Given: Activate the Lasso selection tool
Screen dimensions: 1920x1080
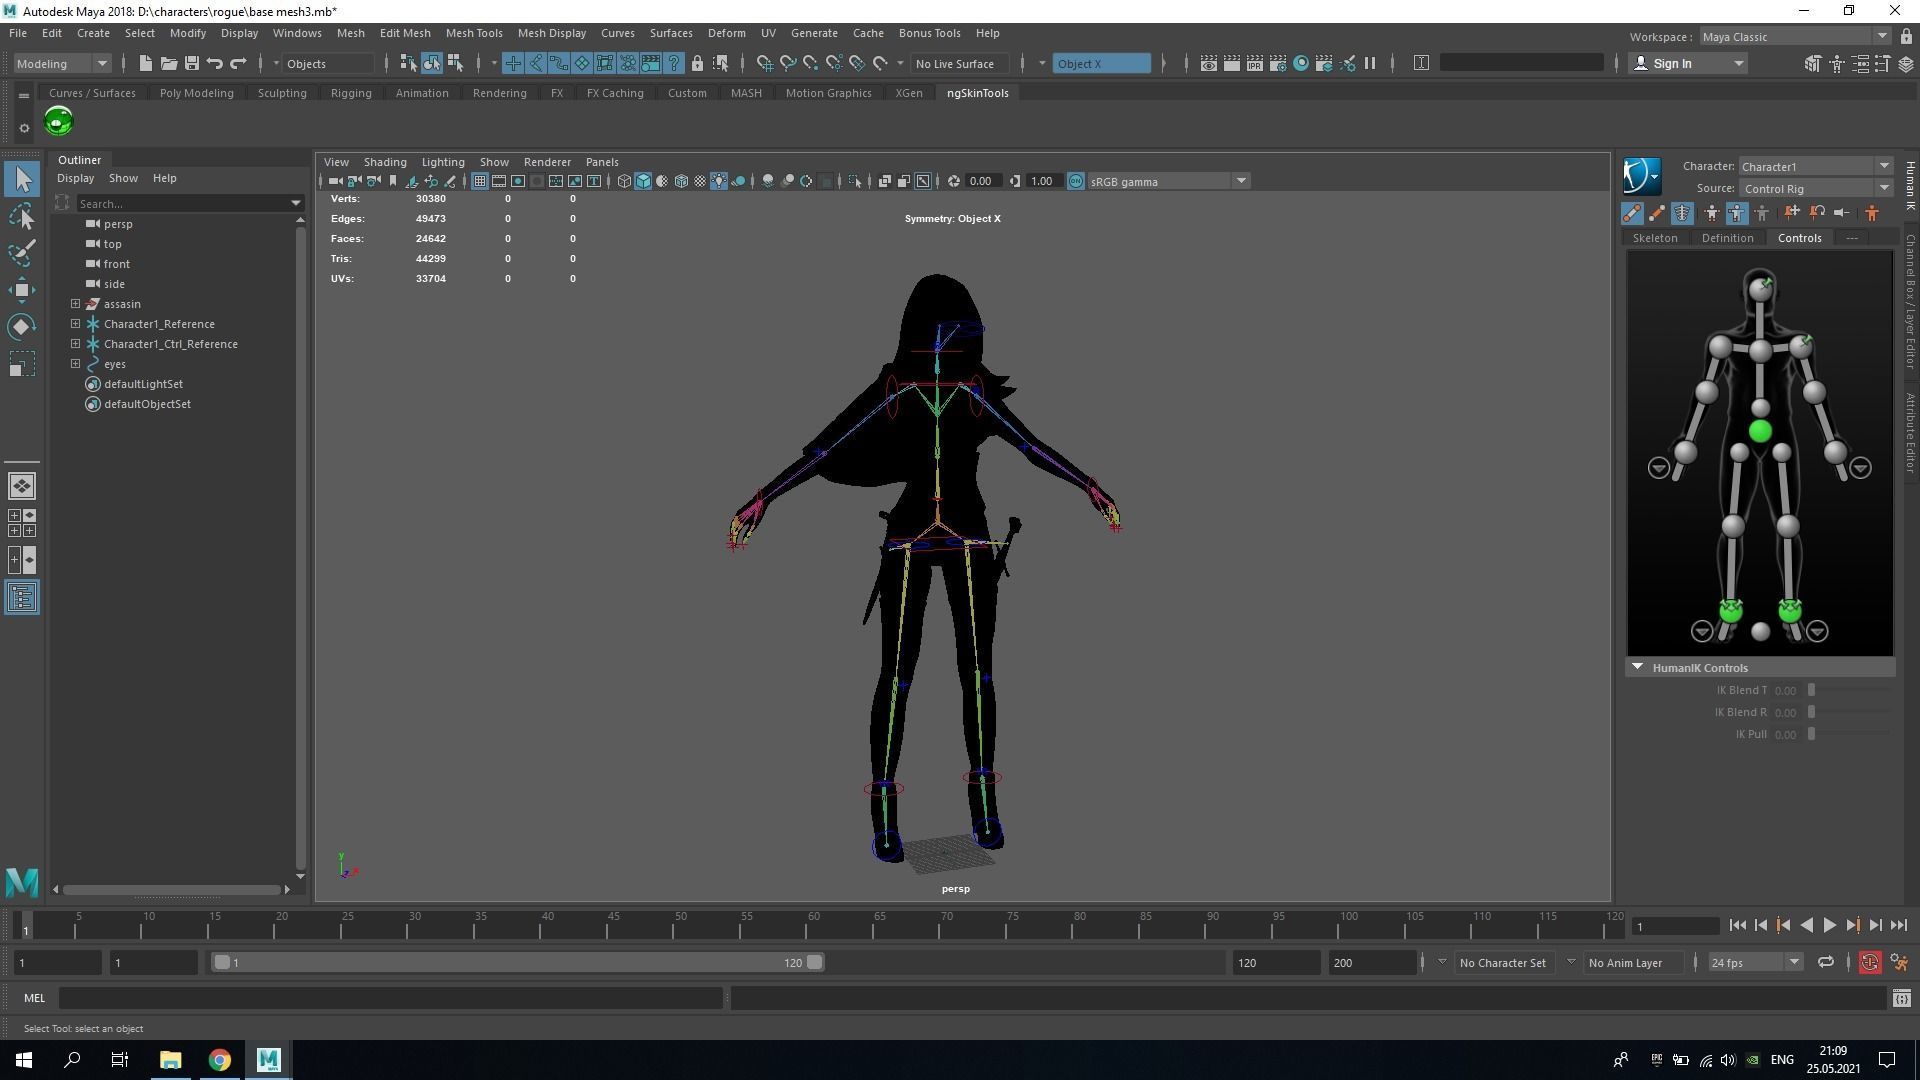Looking at the screenshot, I should tap(22, 216).
